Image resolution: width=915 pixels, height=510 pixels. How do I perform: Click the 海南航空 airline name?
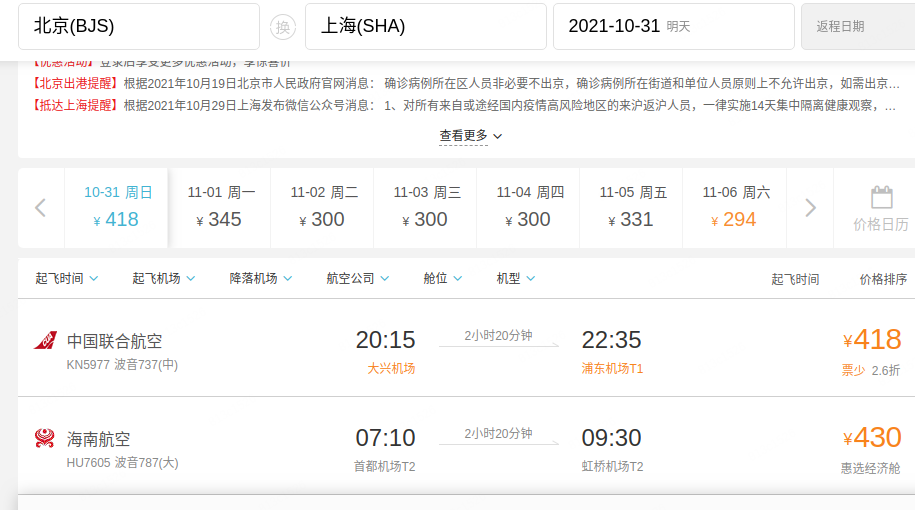[x=99, y=439]
